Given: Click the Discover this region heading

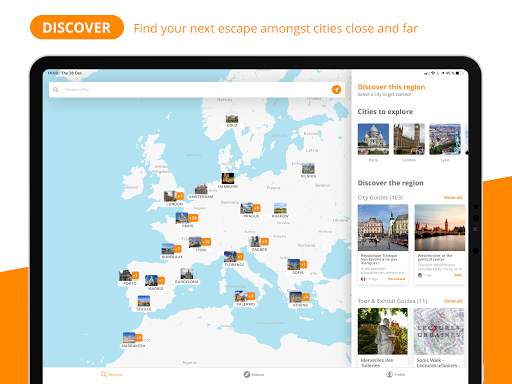Looking at the screenshot, I should click(x=391, y=87).
